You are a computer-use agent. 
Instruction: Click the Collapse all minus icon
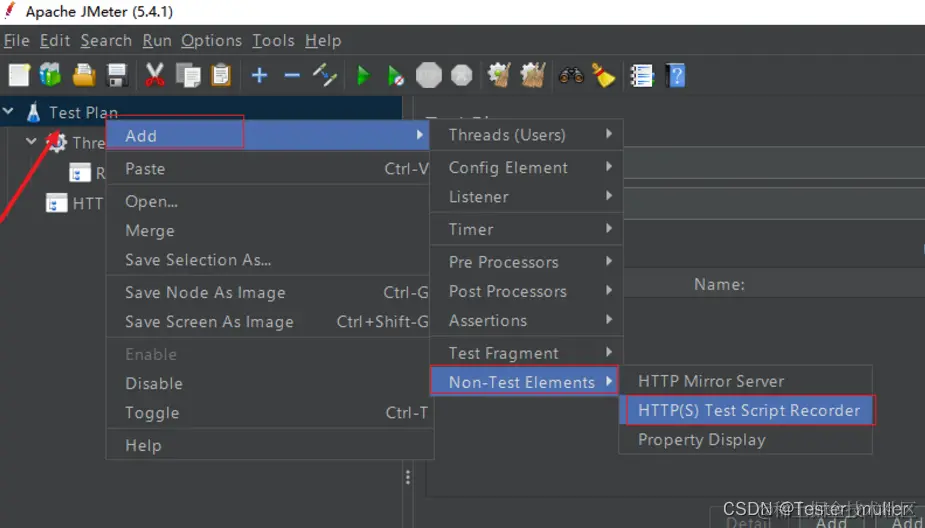[x=292, y=76]
